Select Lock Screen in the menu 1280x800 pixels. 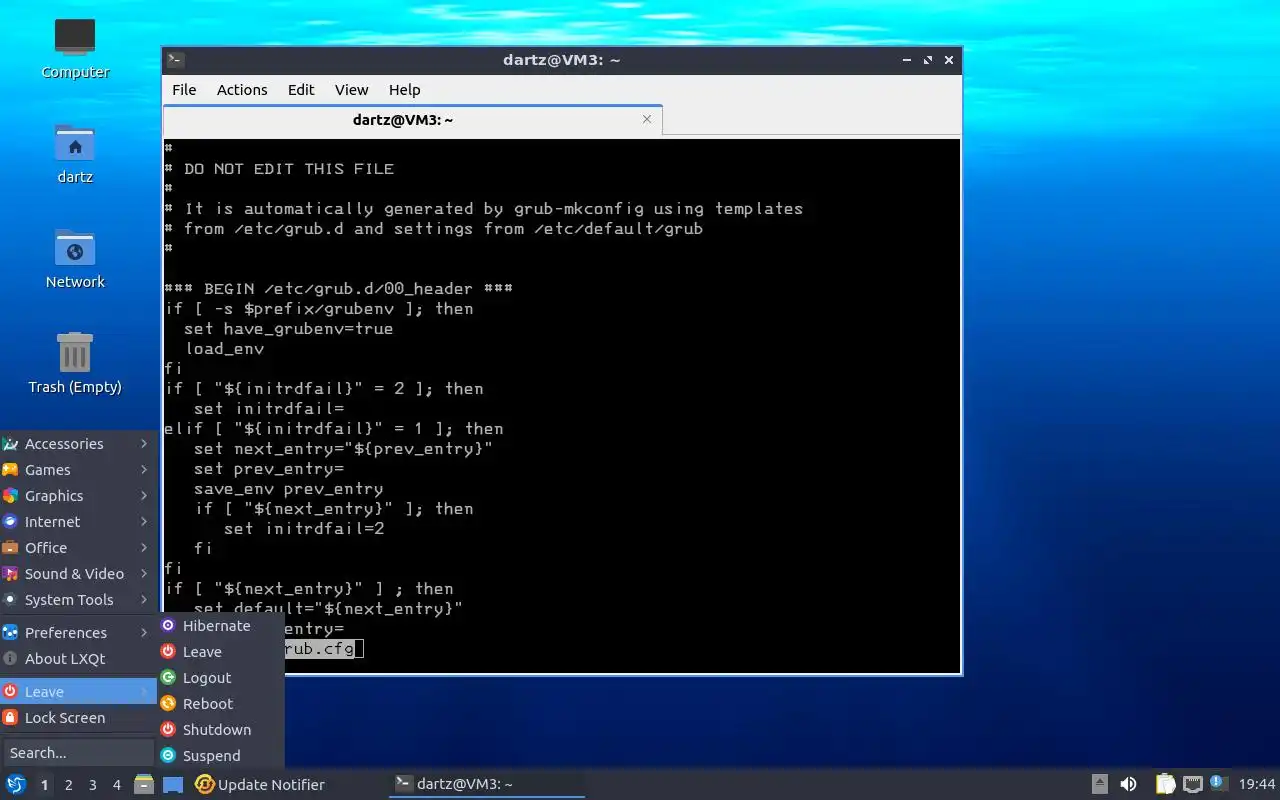[77, 718]
